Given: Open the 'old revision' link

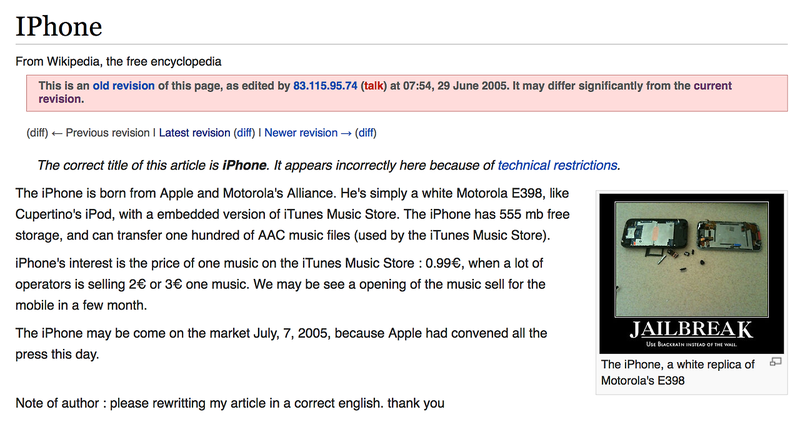Looking at the screenshot, I should pos(123,86).
